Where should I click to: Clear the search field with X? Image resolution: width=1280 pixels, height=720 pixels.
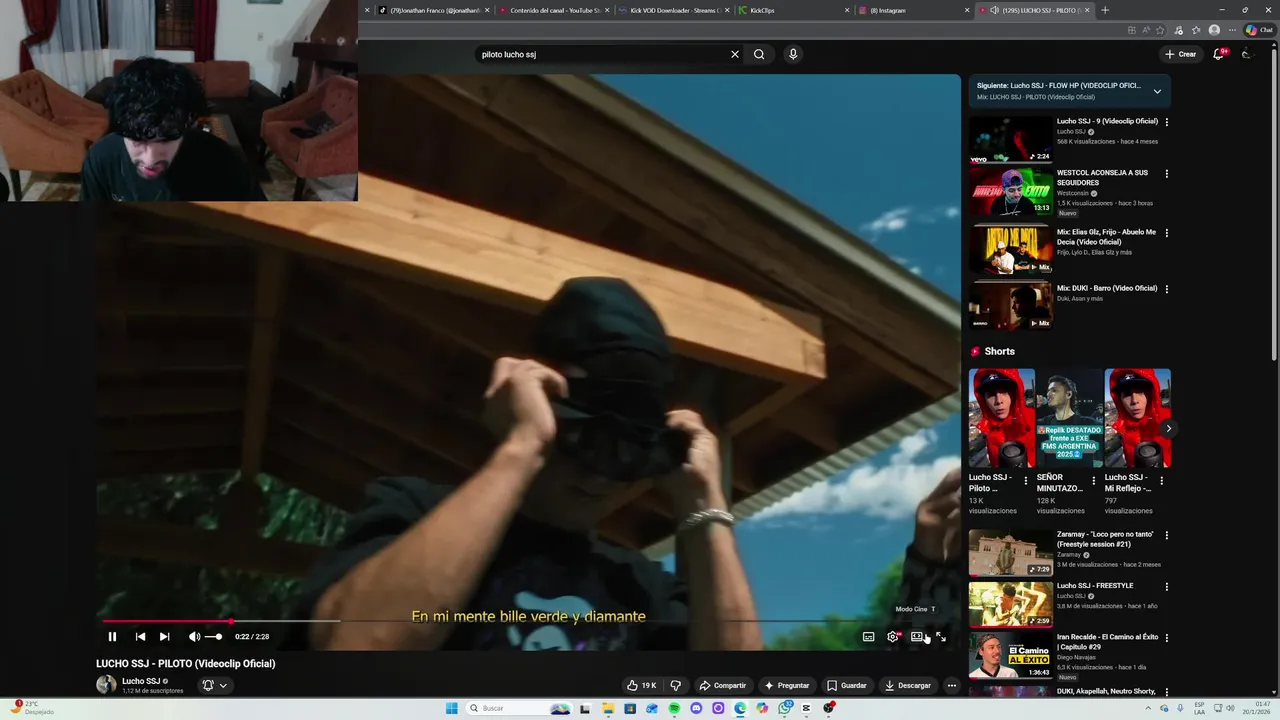(735, 54)
